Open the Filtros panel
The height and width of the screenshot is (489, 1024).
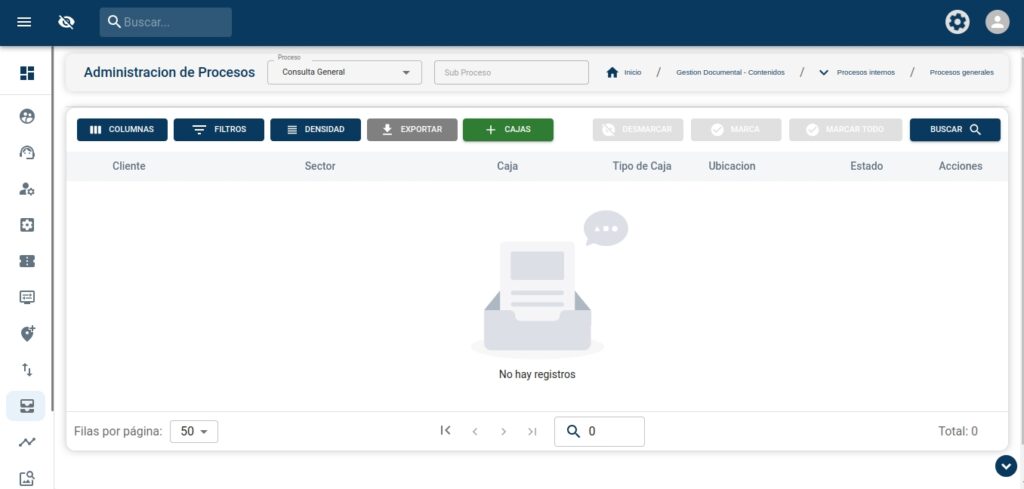coord(219,130)
